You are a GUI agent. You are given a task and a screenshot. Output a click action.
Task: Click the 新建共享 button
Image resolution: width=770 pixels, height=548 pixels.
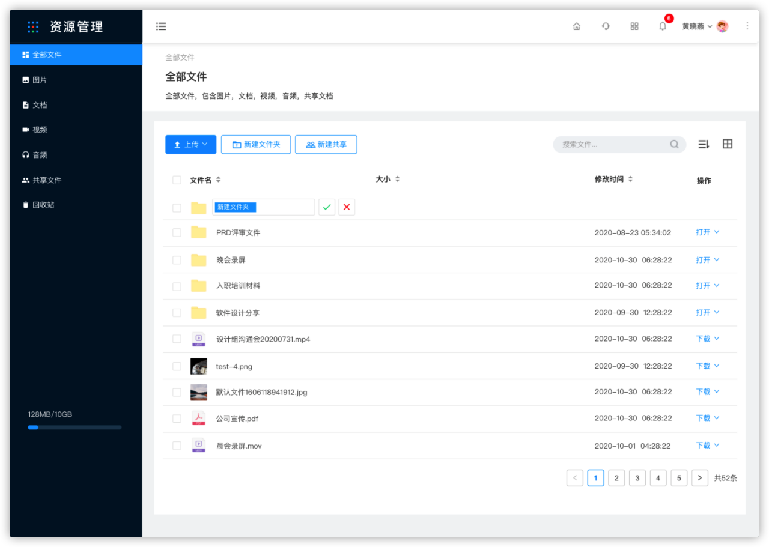click(x=326, y=144)
